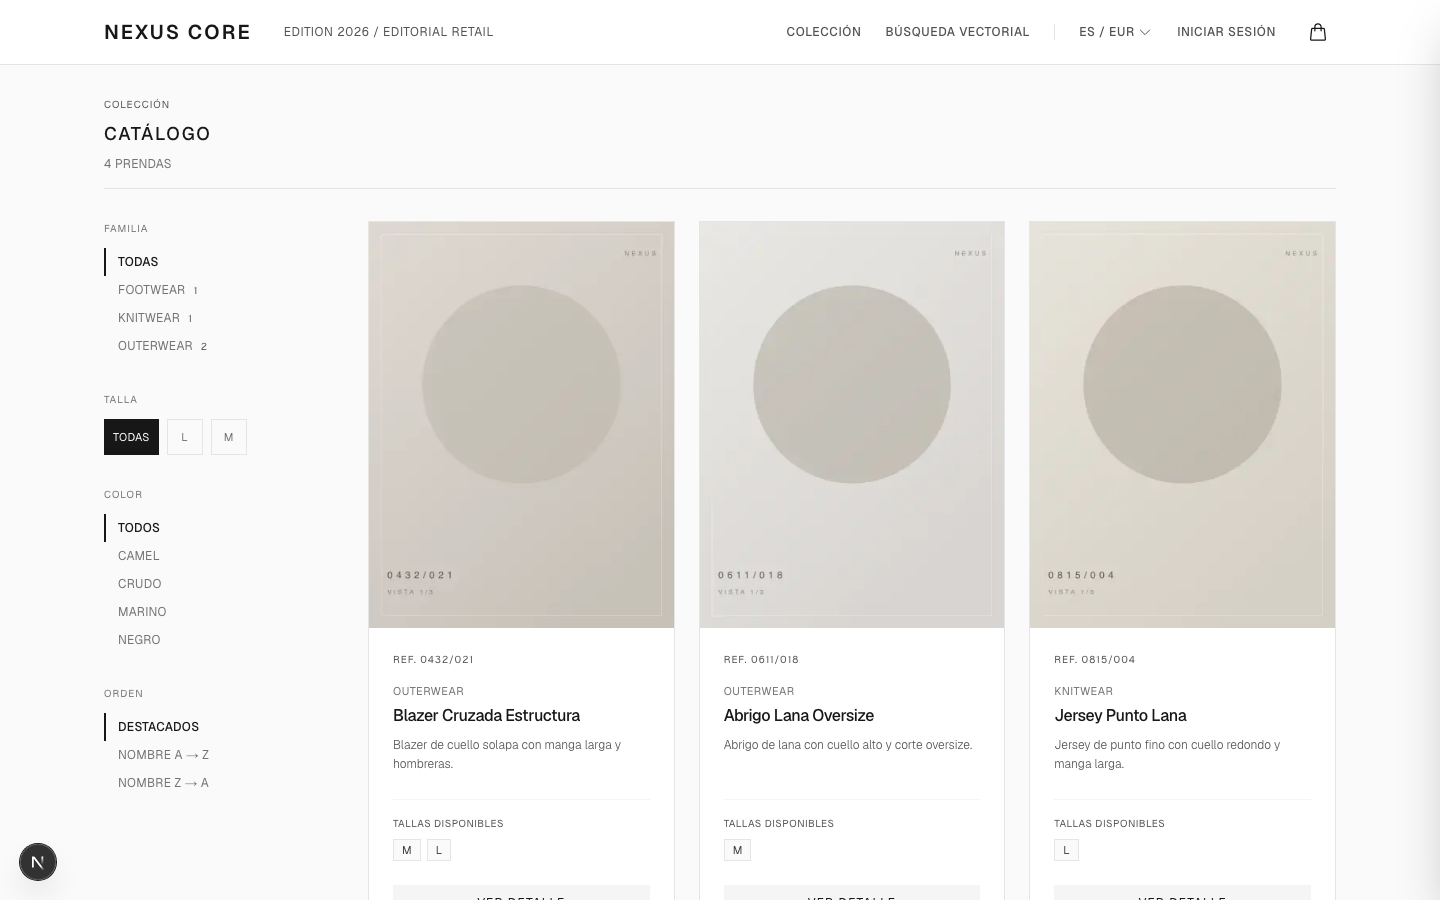This screenshot has height=900, width=1440.
Task: Open Búsqueda Vectorial in the navigation
Action: tap(957, 32)
